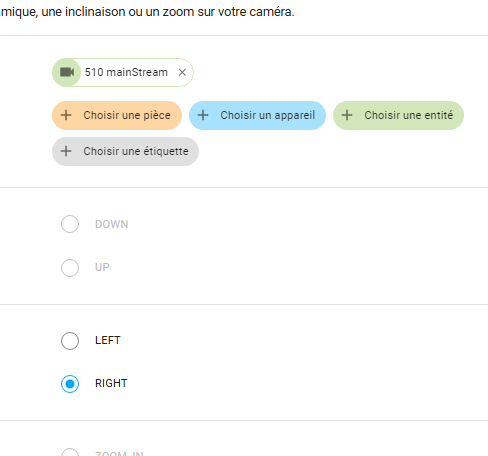Open the Choisir une pièce picker
This screenshot has width=488, height=456.
tap(117, 115)
